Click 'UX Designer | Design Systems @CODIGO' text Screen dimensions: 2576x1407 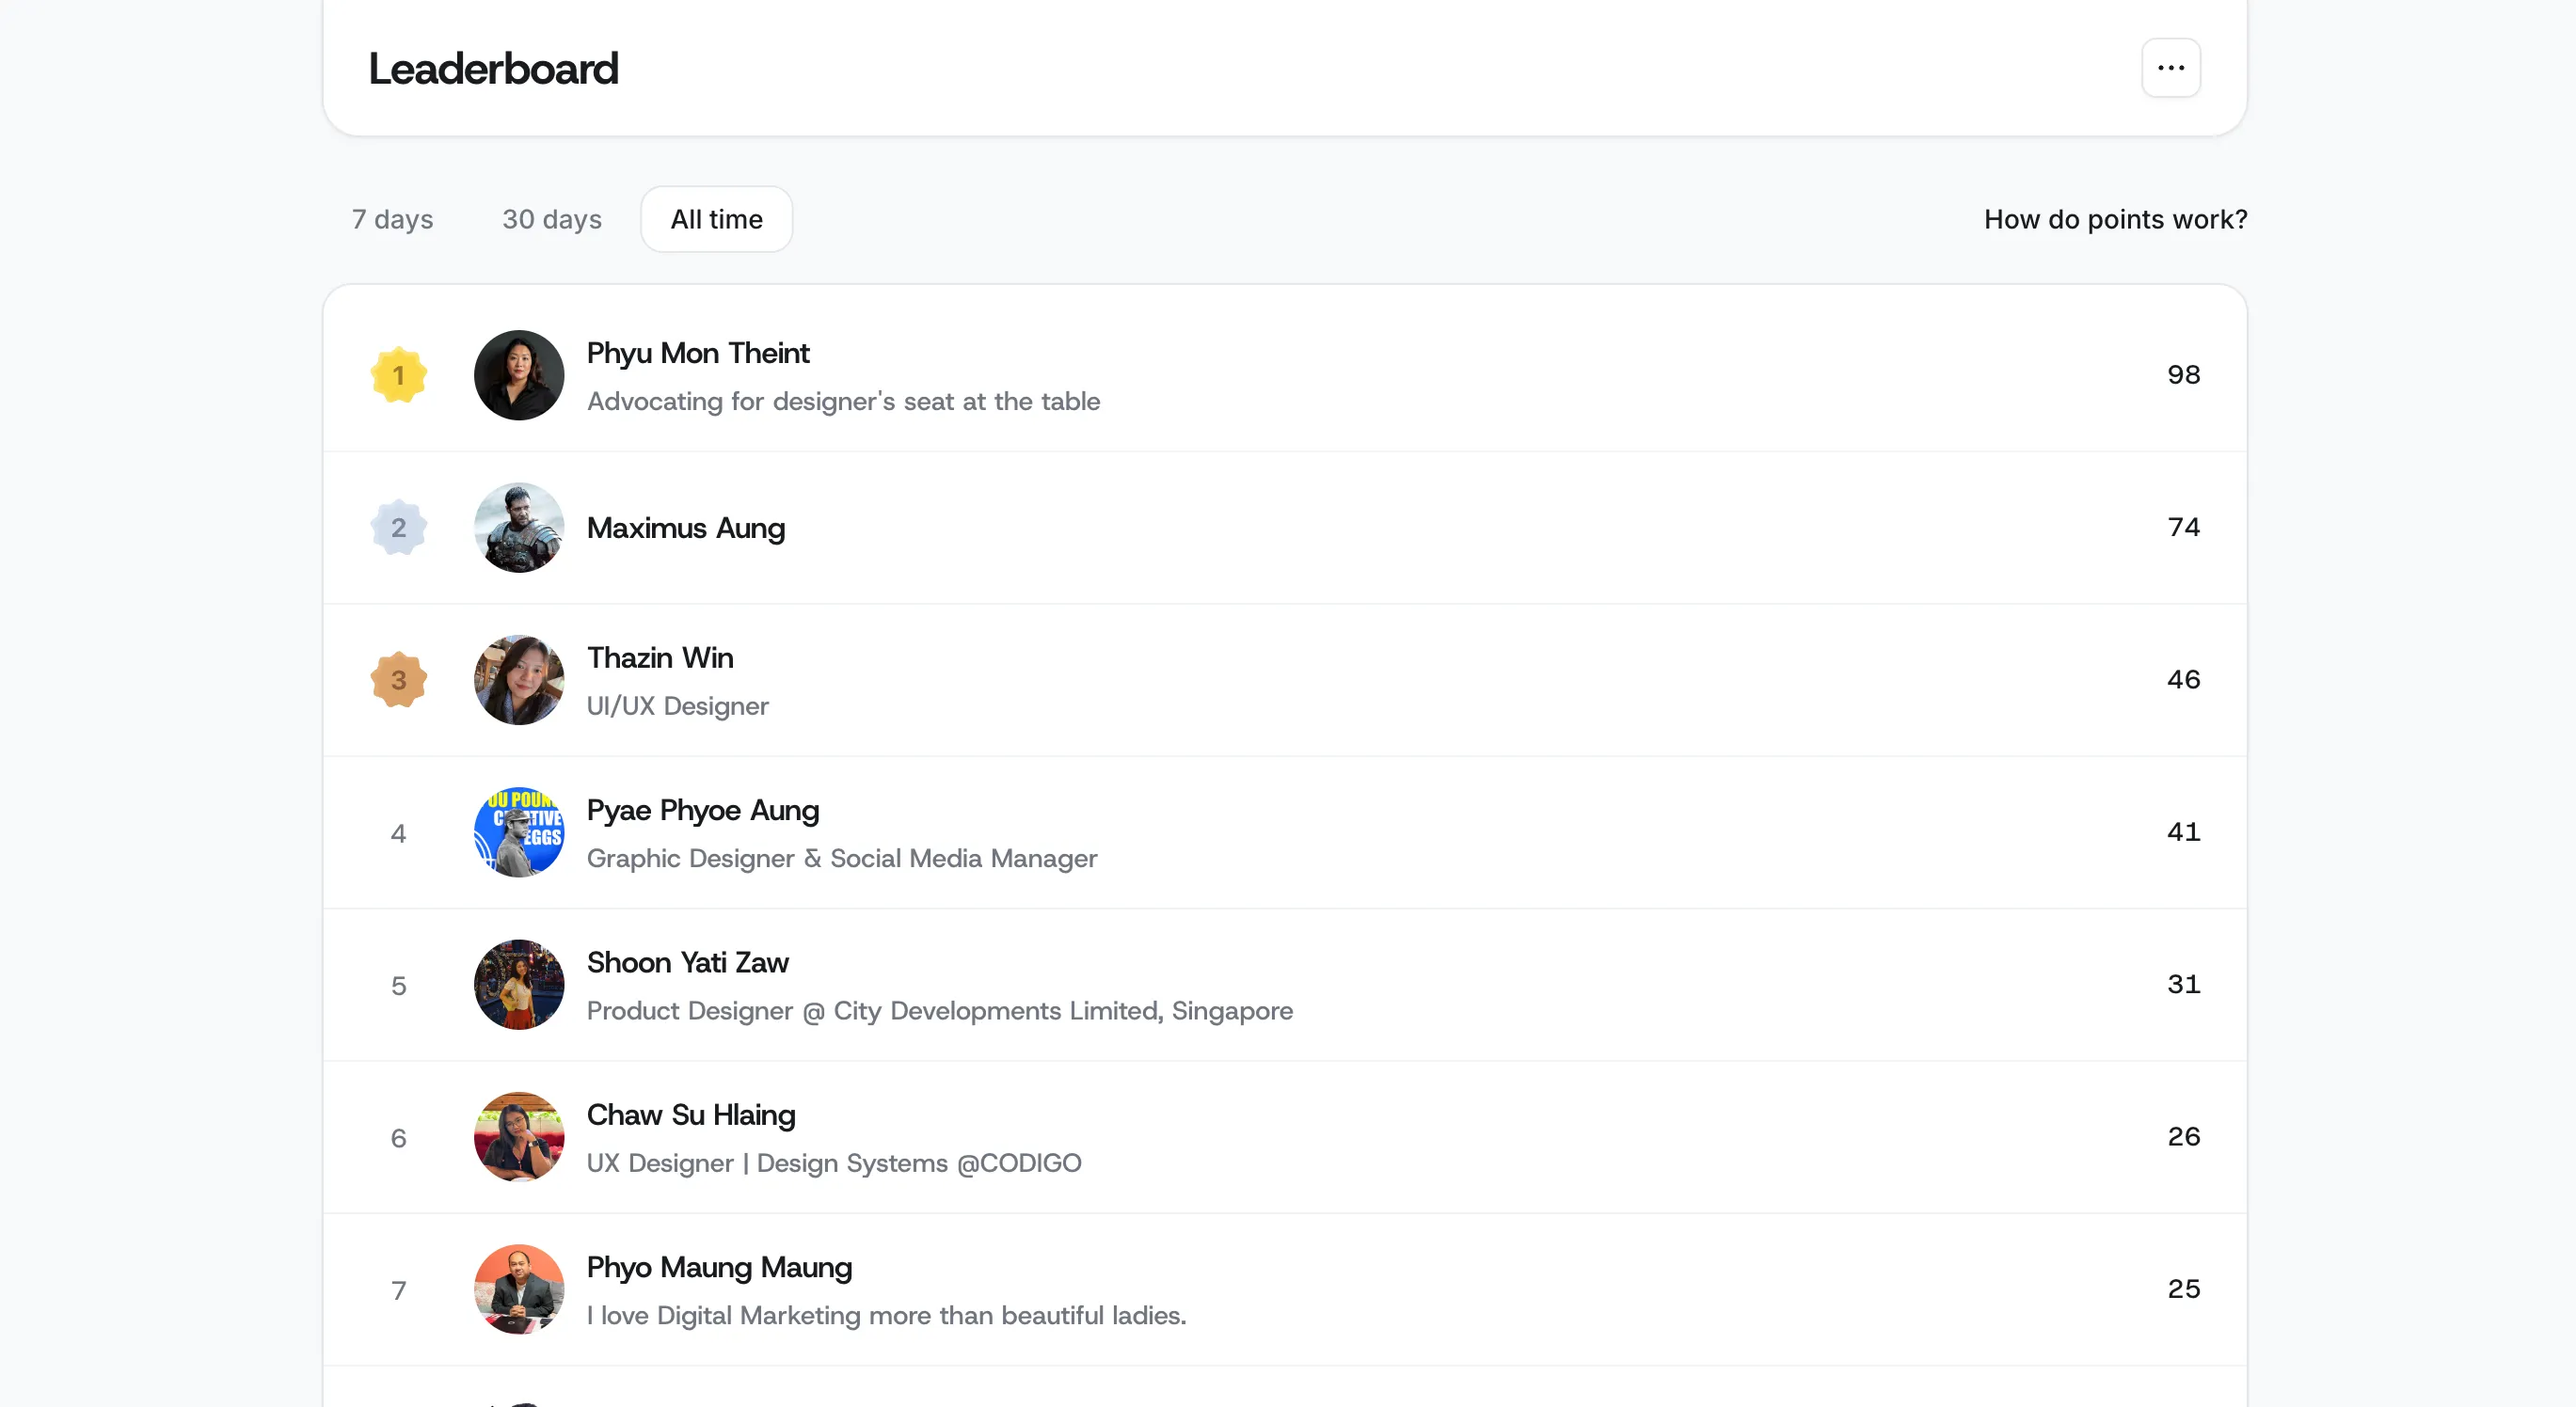834,1163
